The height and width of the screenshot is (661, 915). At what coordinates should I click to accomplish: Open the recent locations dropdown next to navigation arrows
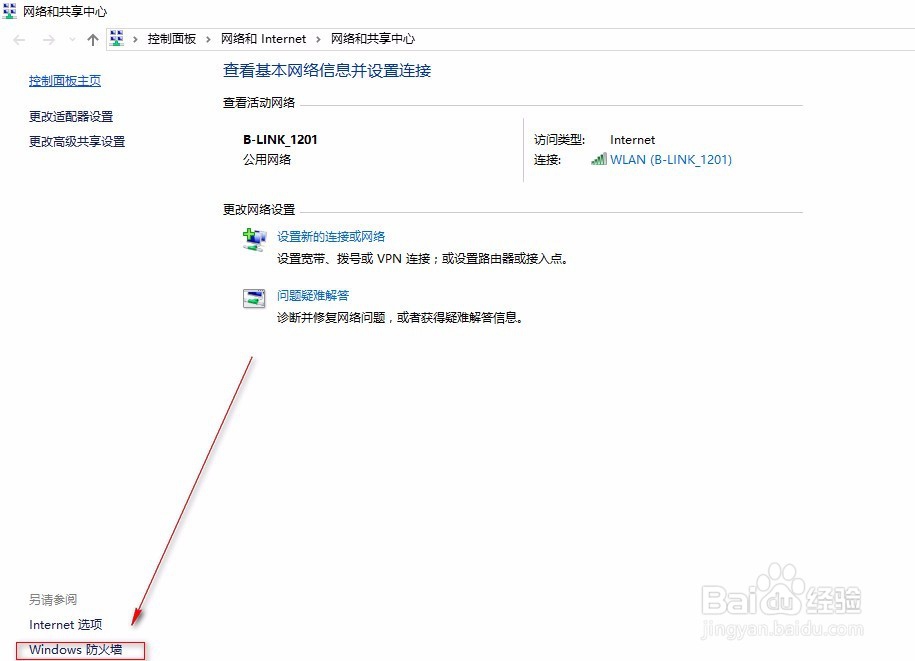[70, 38]
